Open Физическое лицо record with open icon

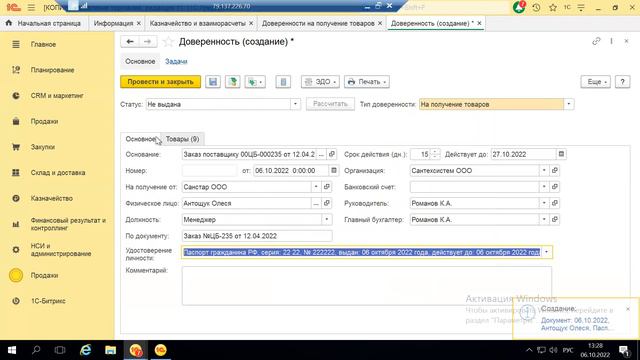tap(327, 203)
